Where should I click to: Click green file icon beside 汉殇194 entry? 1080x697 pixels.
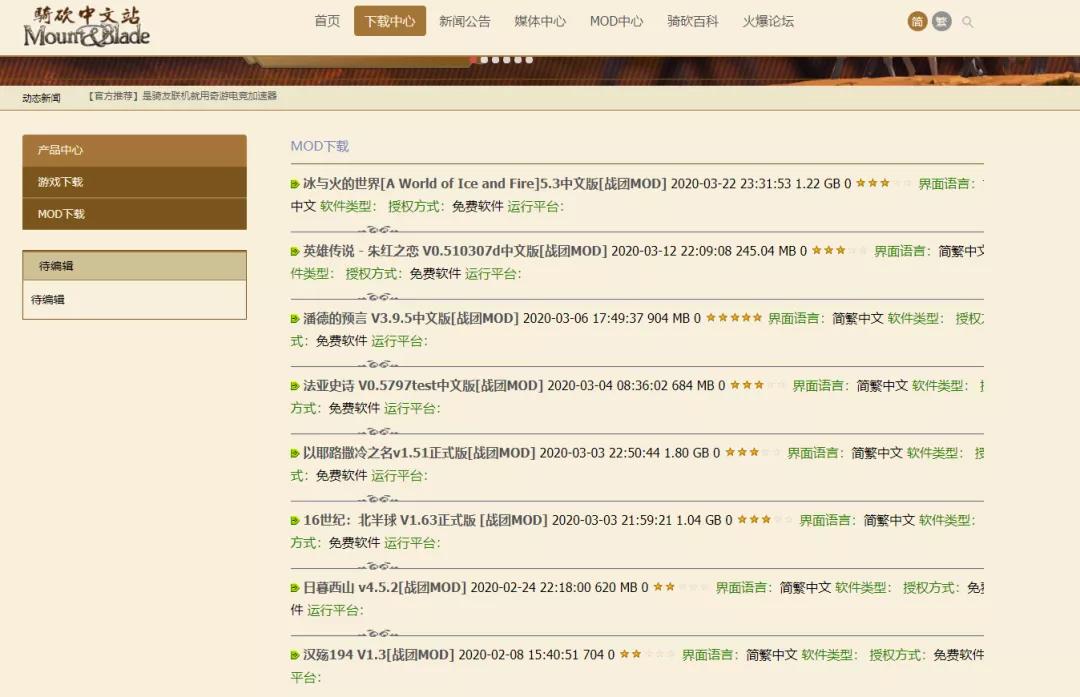point(291,654)
